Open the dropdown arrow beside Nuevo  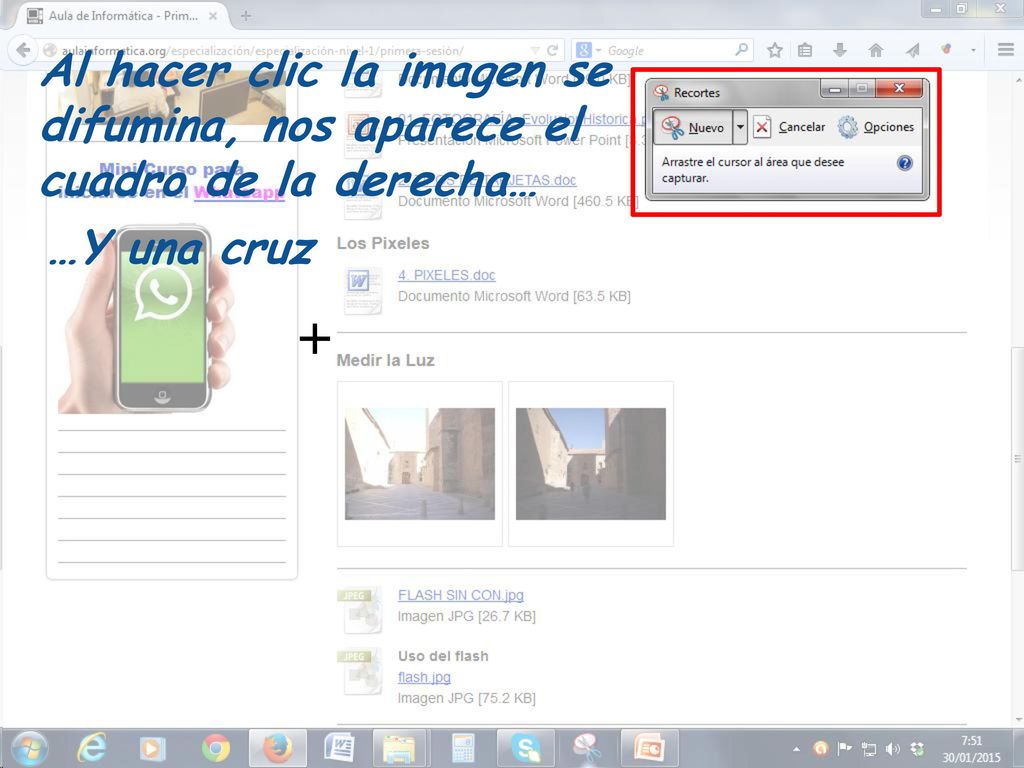(x=740, y=127)
